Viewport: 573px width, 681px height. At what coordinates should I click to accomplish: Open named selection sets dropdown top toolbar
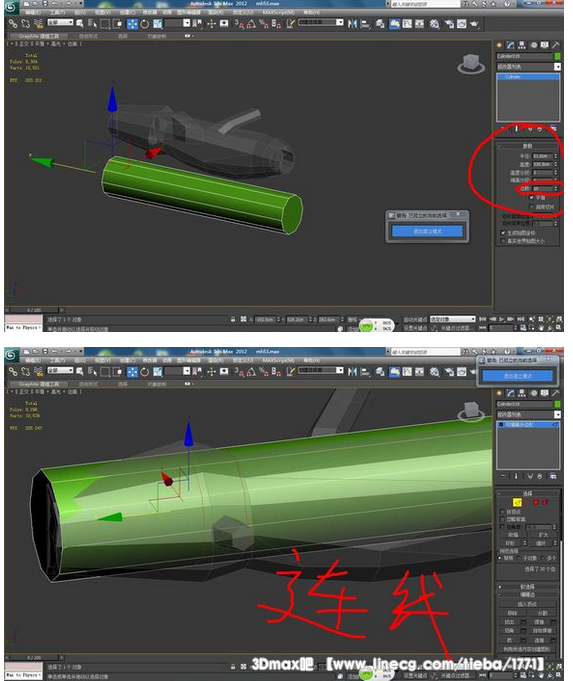(x=321, y=22)
